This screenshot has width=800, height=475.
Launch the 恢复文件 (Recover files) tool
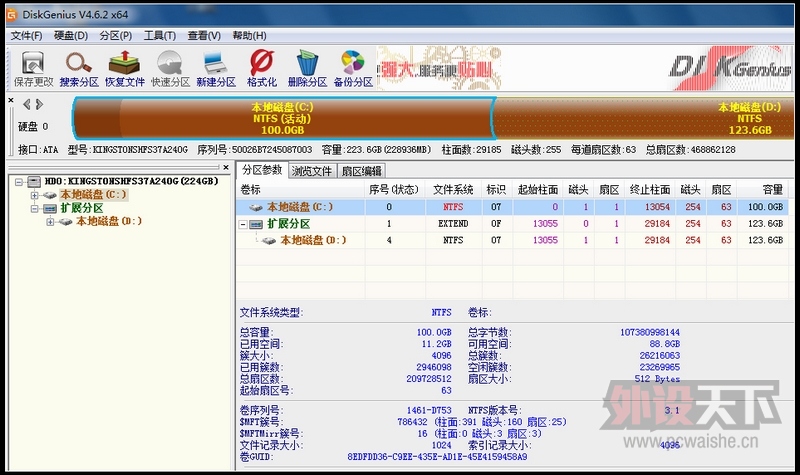point(124,68)
